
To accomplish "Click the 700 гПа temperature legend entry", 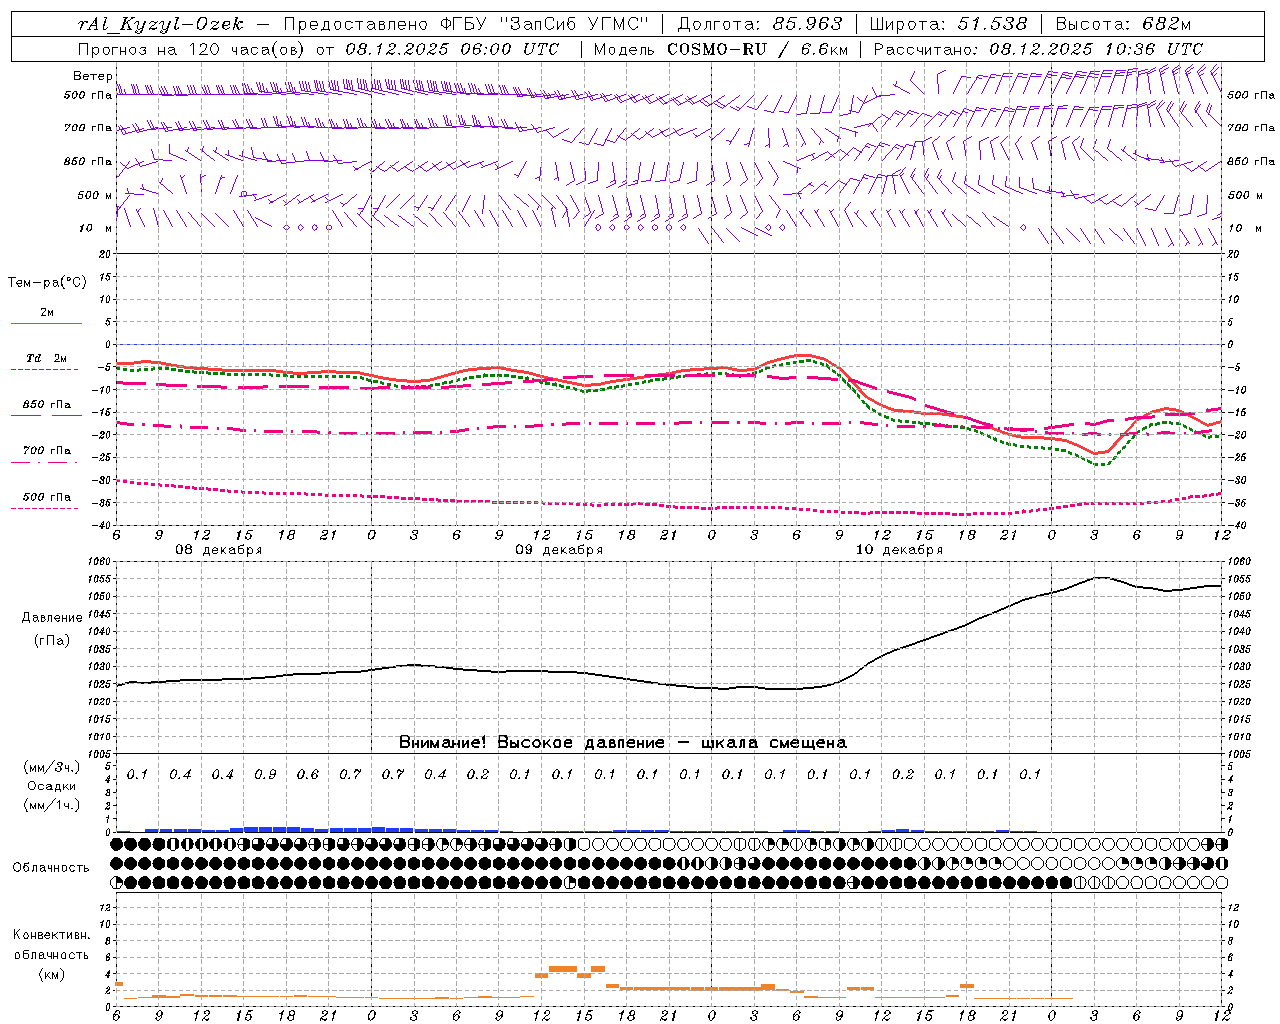I will tap(47, 450).
